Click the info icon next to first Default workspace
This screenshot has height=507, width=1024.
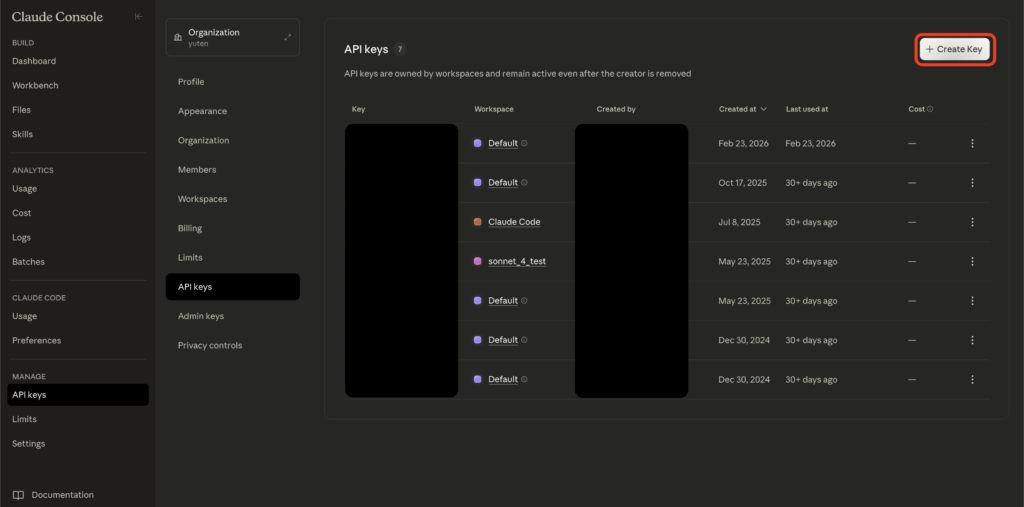point(525,143)
